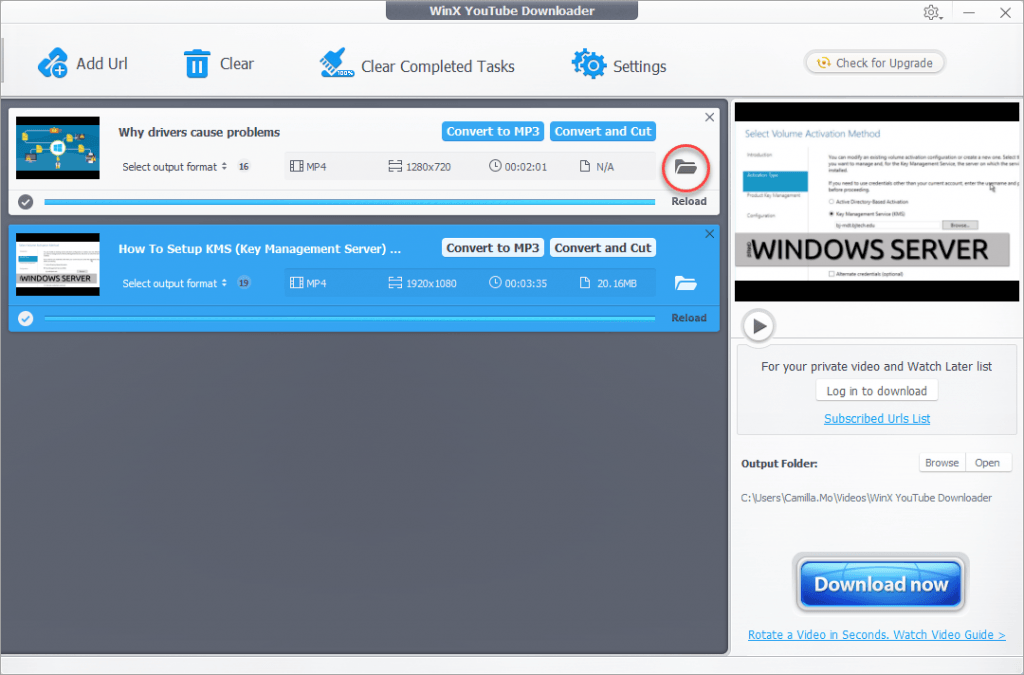1024x675 pixels.
Task: Open folder for Why drivers cause problems
Action: point(685,167)
